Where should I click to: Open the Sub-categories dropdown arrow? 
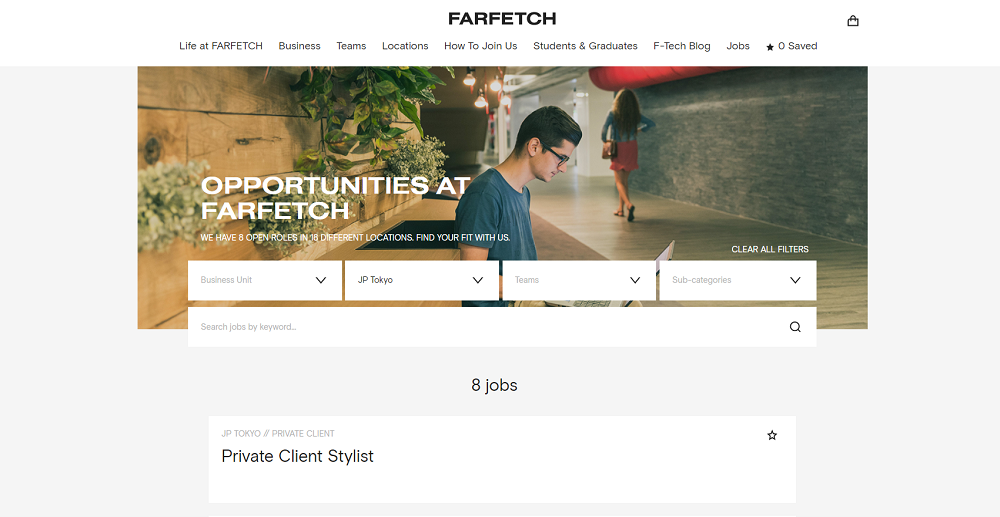795,280
